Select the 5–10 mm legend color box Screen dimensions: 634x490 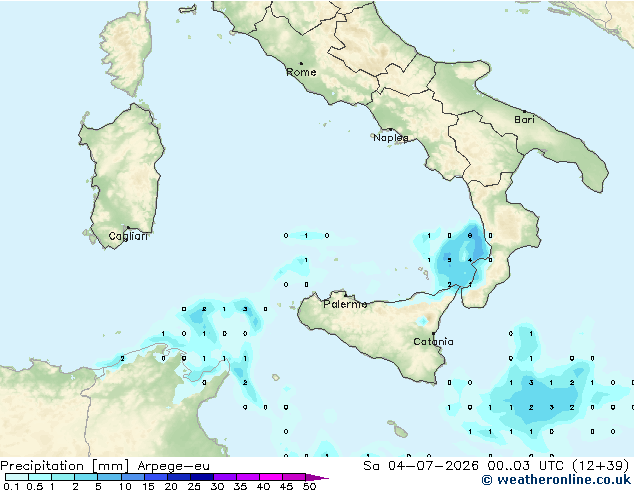point(109,477)
